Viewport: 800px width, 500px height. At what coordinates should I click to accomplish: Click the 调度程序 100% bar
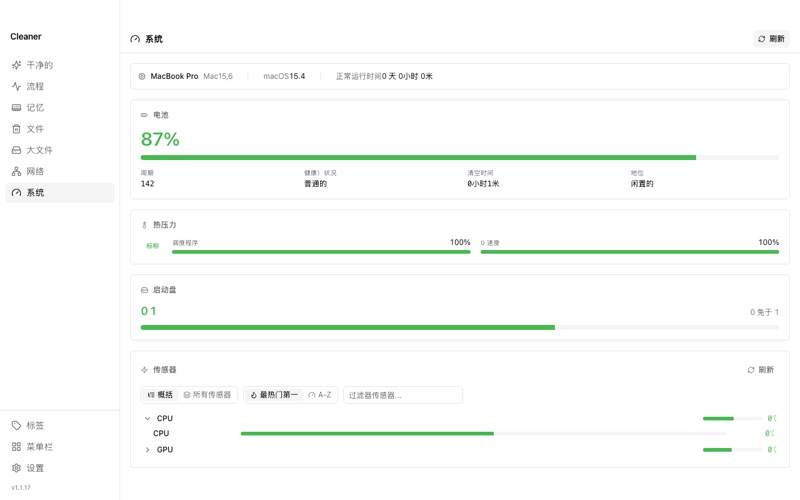[x=321, y=252]
